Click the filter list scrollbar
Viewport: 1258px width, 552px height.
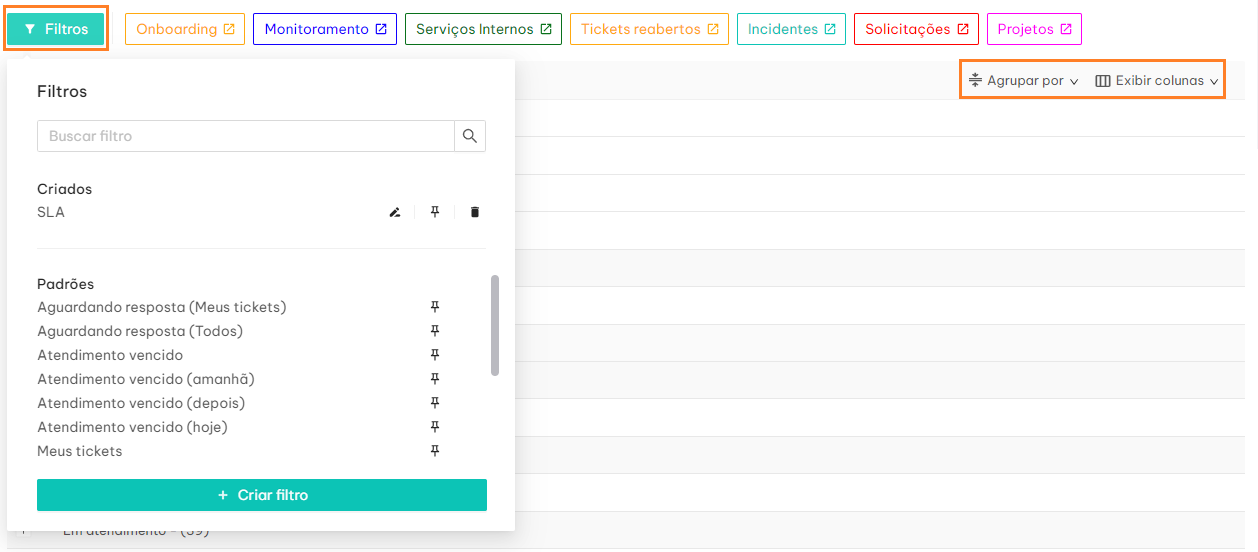pos(495,325)
